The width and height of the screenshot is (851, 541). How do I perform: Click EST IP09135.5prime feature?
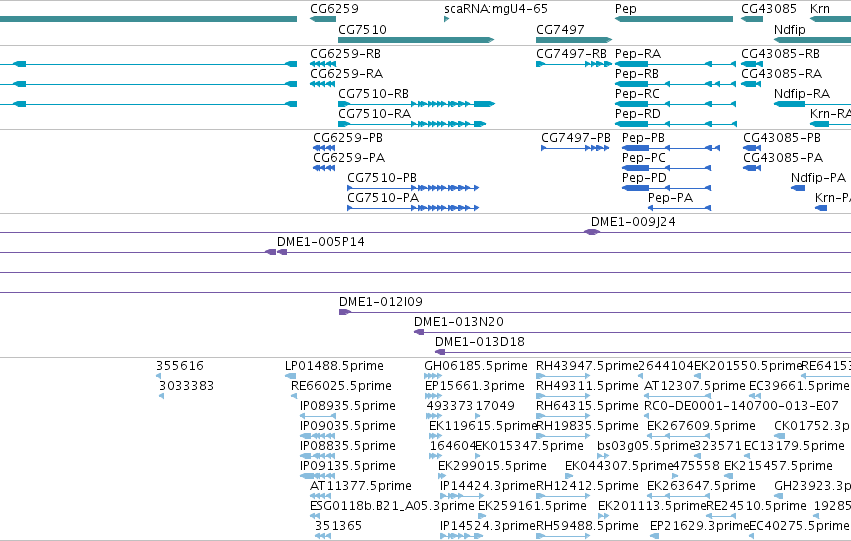pos(317,476)
